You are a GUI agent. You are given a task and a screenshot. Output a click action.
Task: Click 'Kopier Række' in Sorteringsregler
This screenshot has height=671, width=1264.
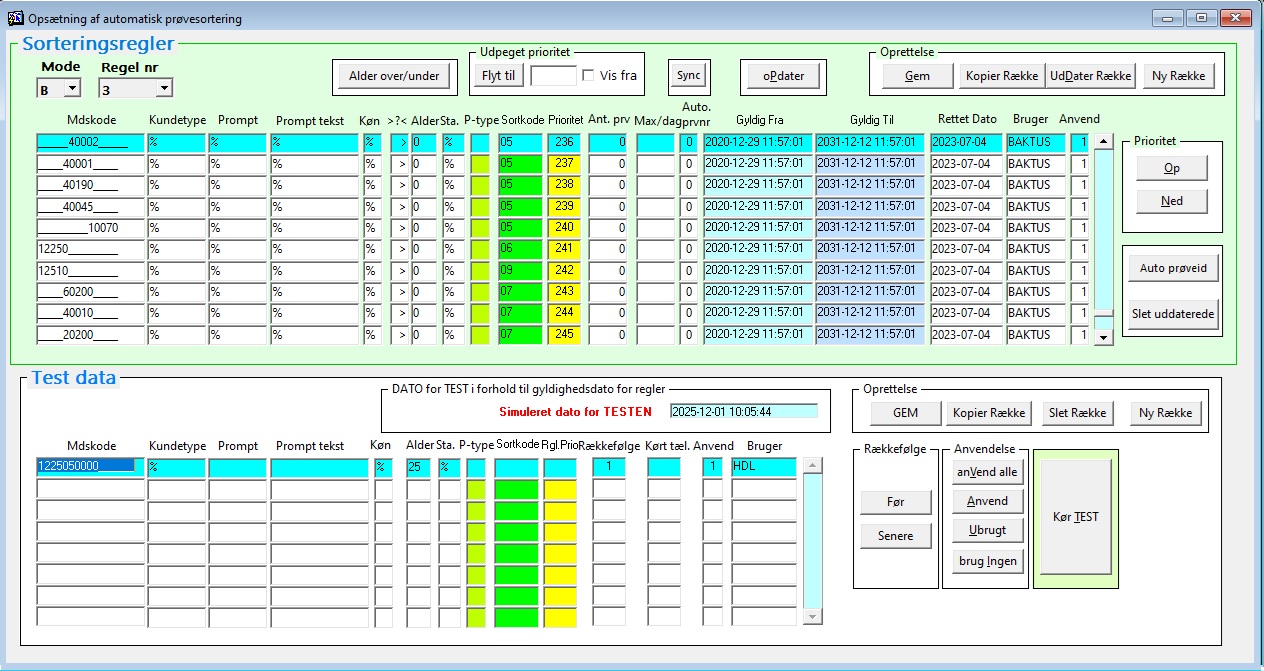tap(1001, 76)
